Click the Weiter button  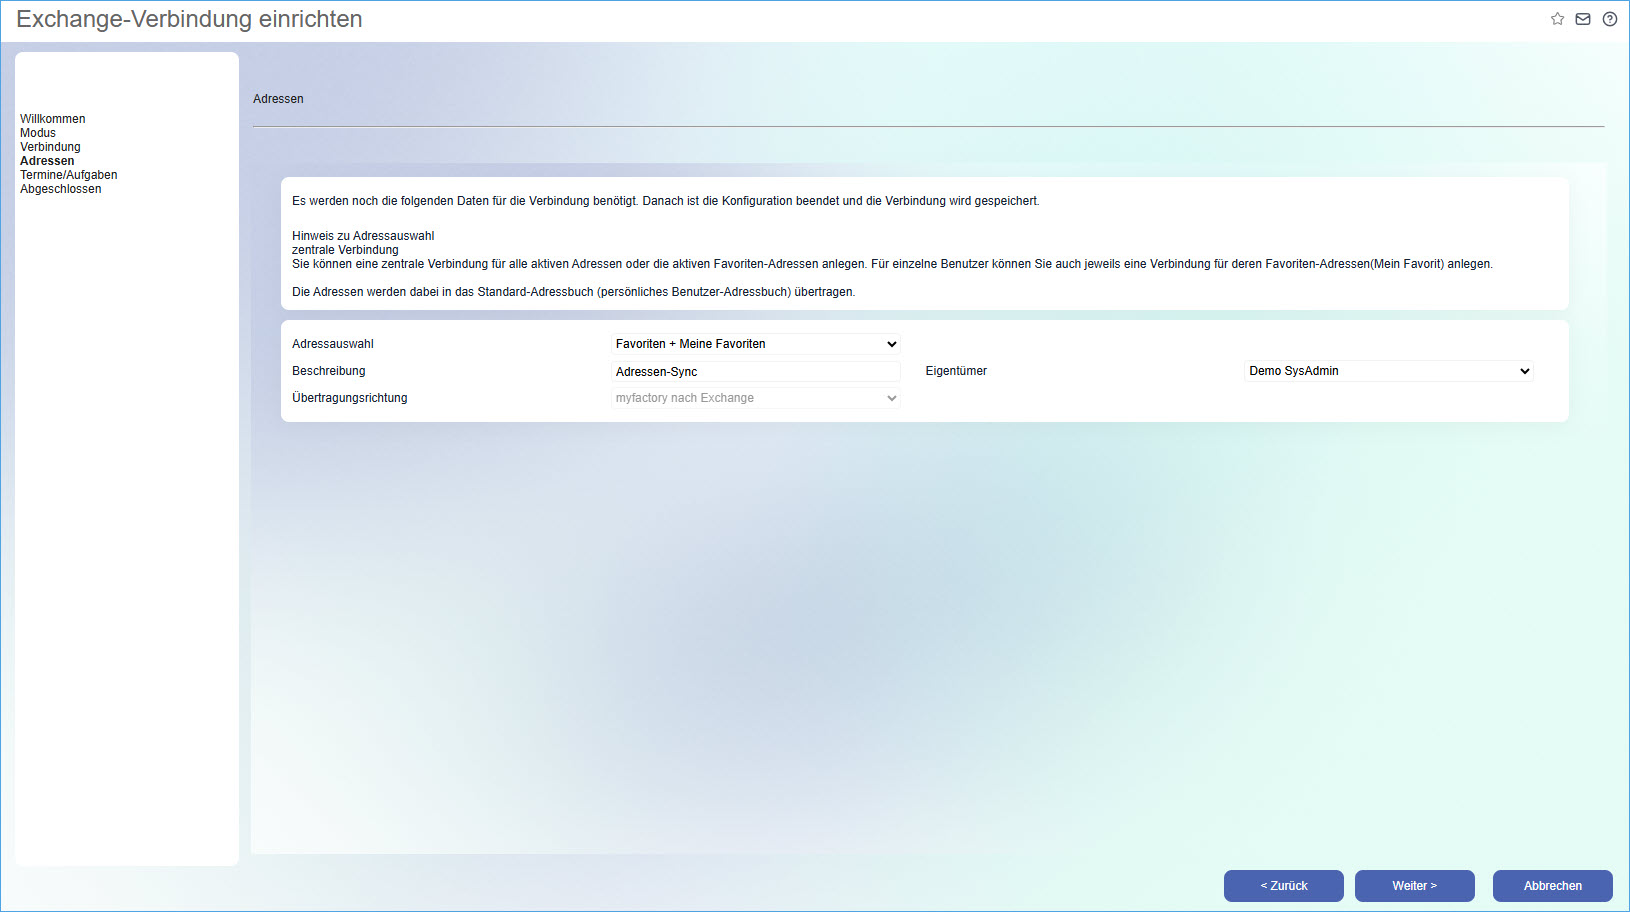(1415, 886)
